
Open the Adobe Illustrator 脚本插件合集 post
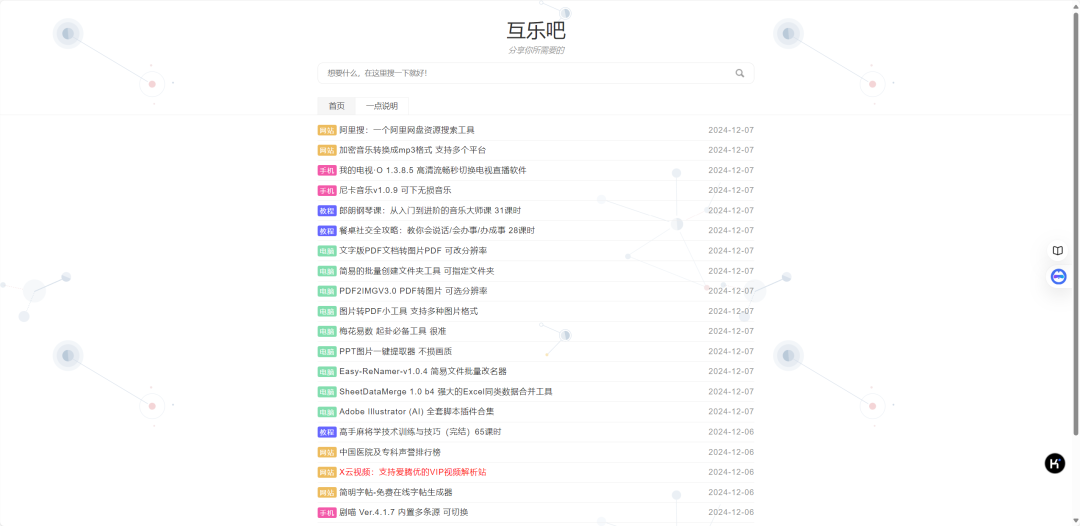(416, 411)
